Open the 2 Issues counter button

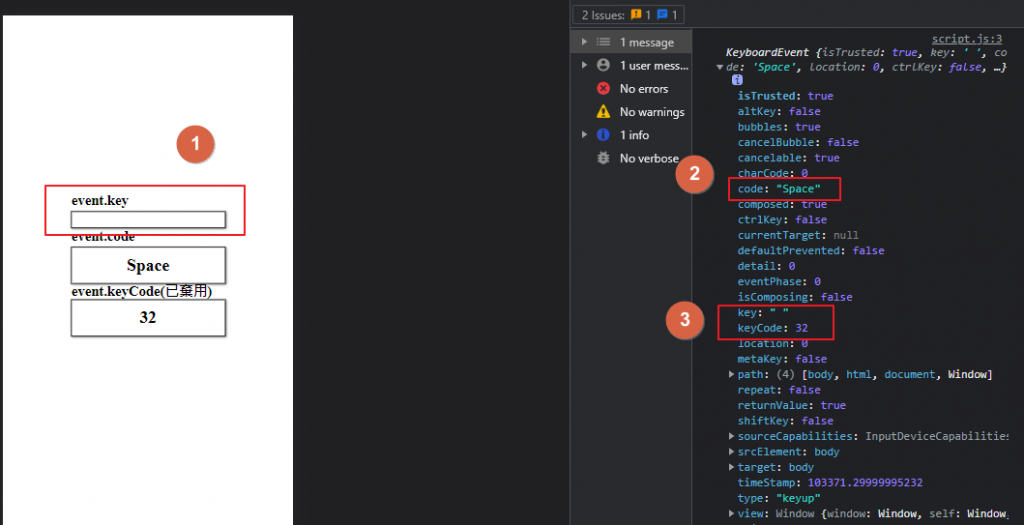click(x=628, y=14)
